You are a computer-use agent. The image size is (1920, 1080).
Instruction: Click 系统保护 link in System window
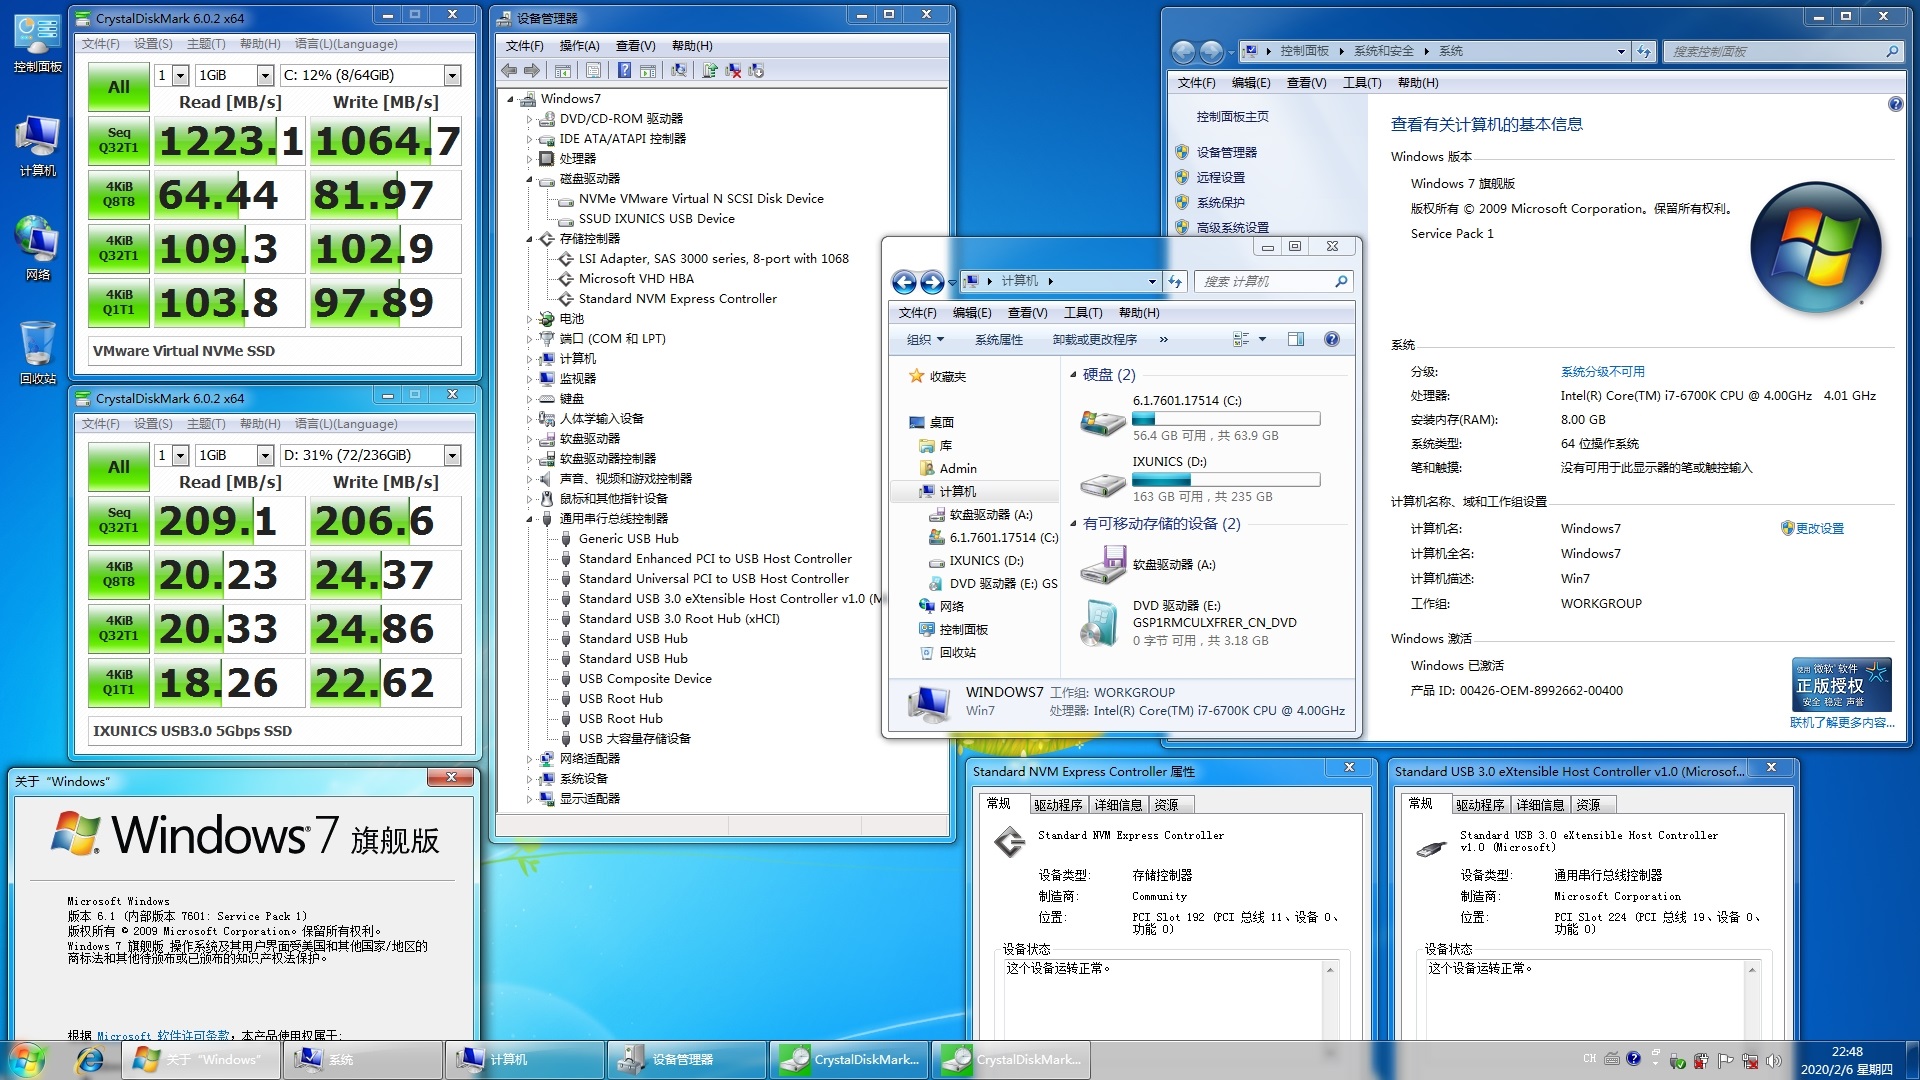[x=1221, y=202]
